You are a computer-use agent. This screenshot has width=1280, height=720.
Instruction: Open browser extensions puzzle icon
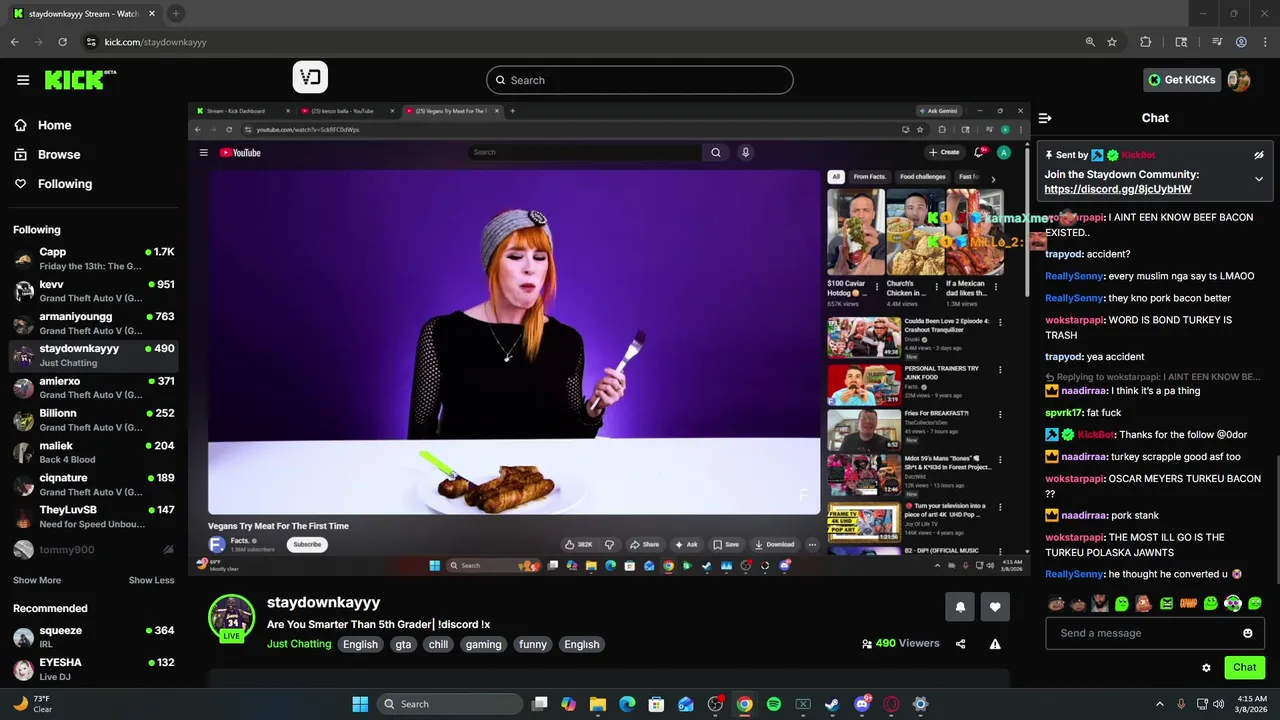1146,42
